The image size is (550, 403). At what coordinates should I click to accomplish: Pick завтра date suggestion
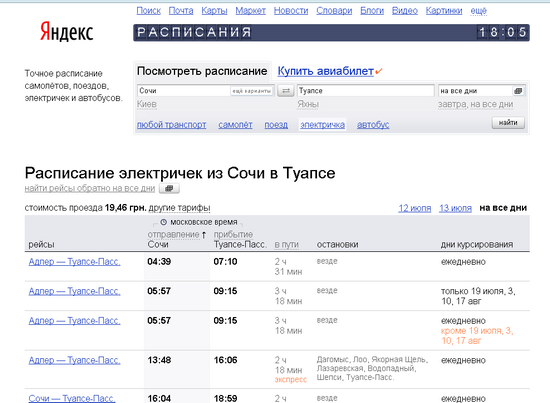(452, 104)
